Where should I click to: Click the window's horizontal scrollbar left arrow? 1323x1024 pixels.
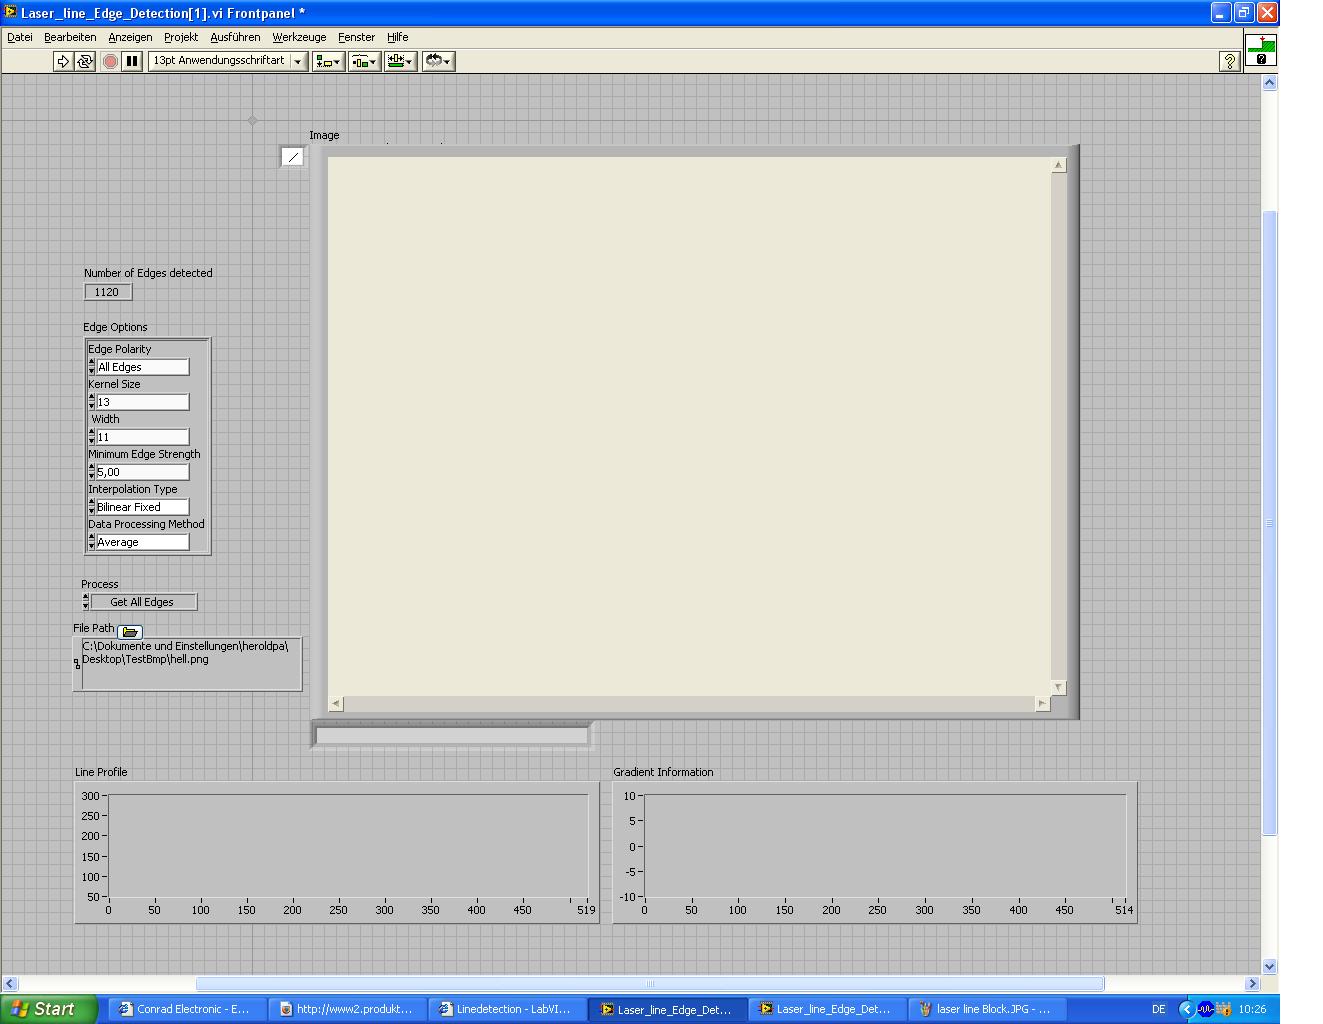[10, 983]
